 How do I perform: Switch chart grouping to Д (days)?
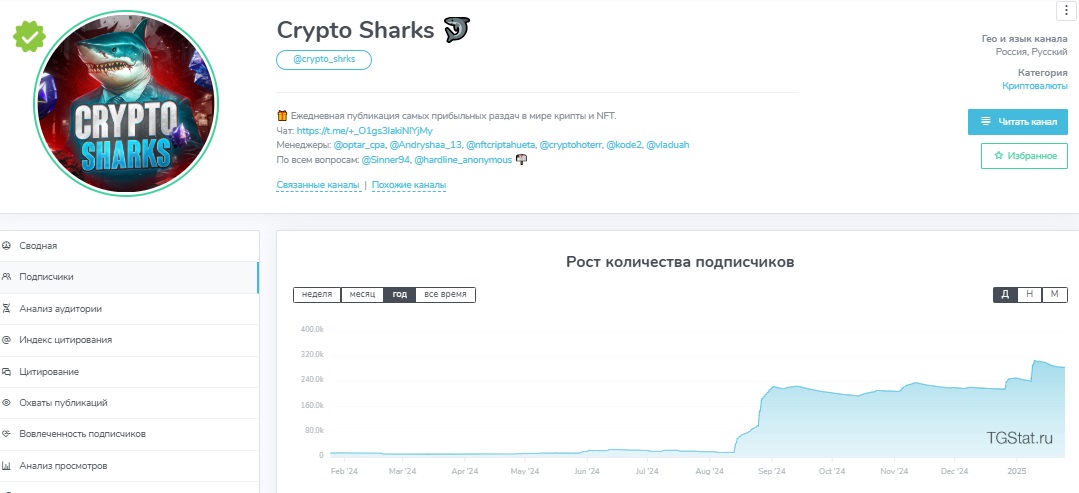[x=1005, y=295]
